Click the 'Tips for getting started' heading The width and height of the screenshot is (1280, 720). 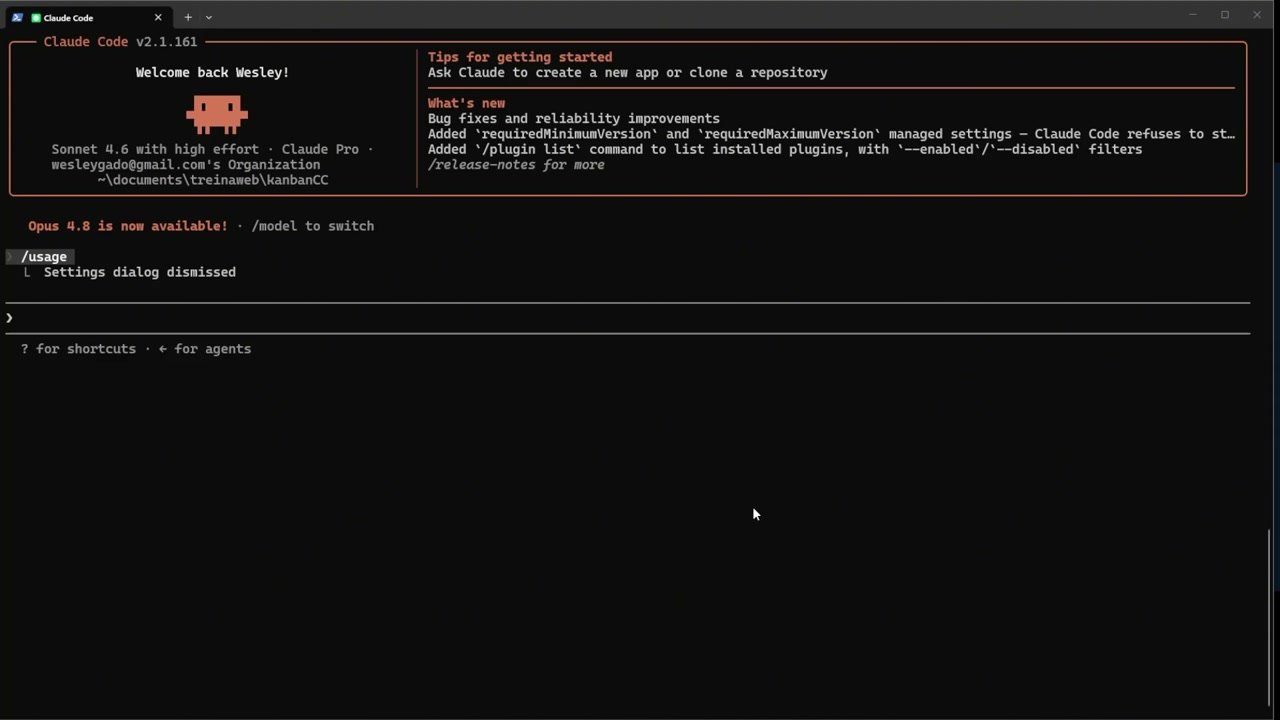click(520, 57)
